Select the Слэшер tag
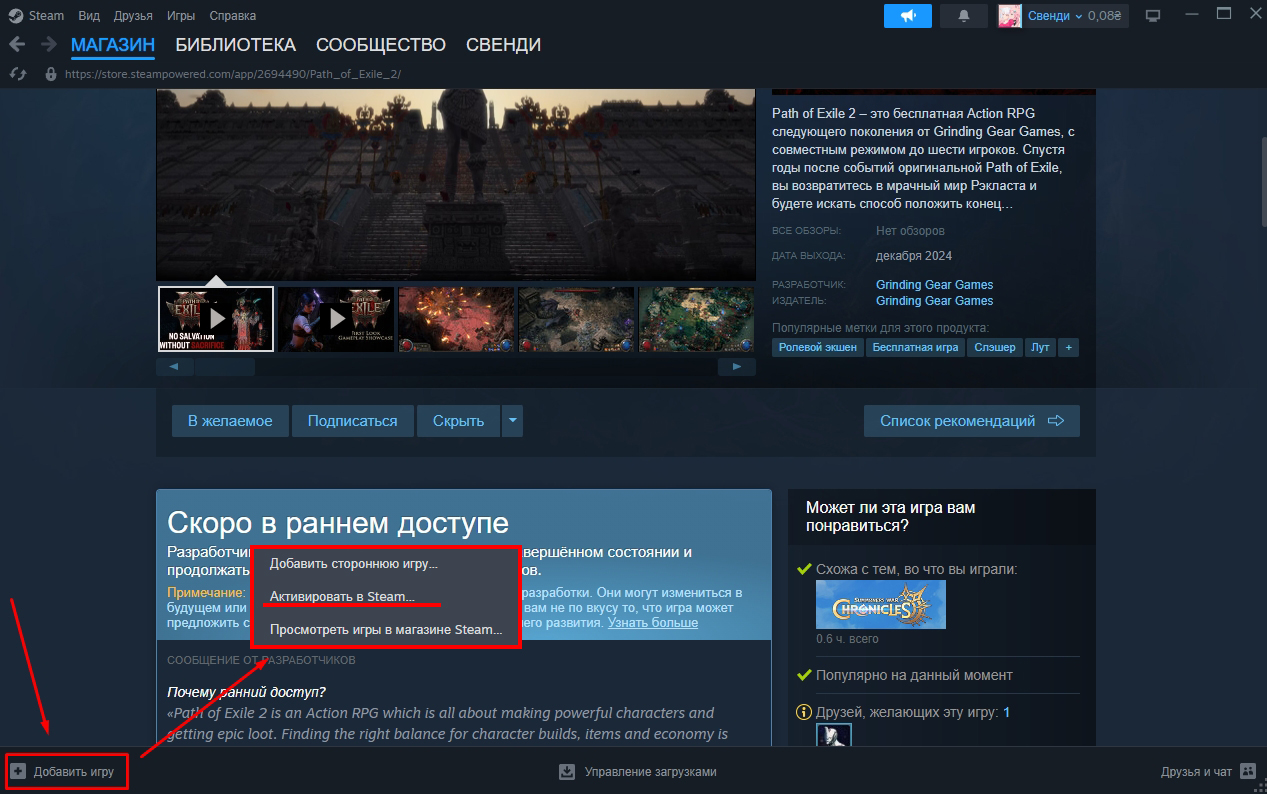1267x794 pixels. (x=995, y=347)
